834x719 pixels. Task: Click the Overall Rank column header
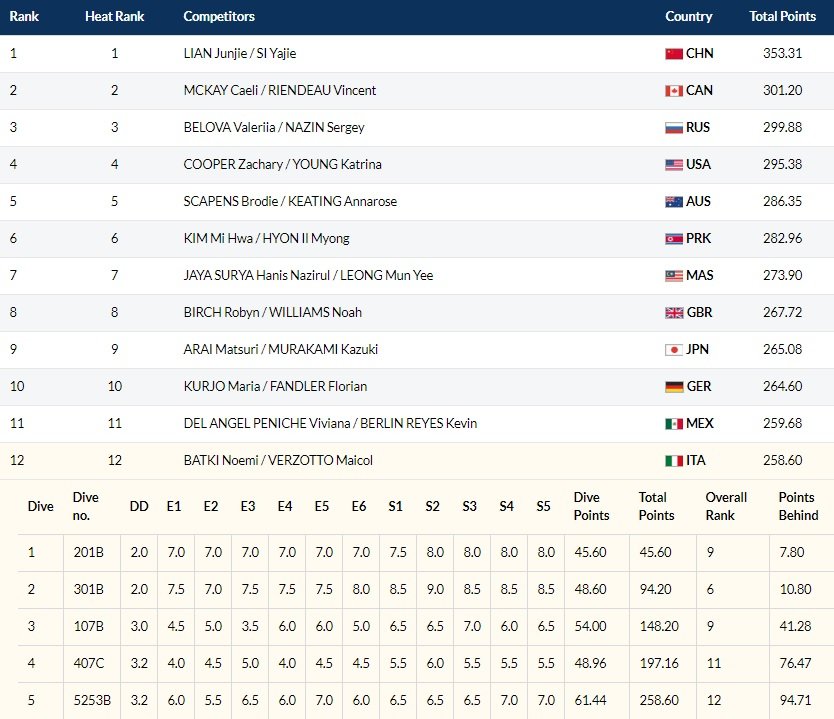[x=726, y=506]
